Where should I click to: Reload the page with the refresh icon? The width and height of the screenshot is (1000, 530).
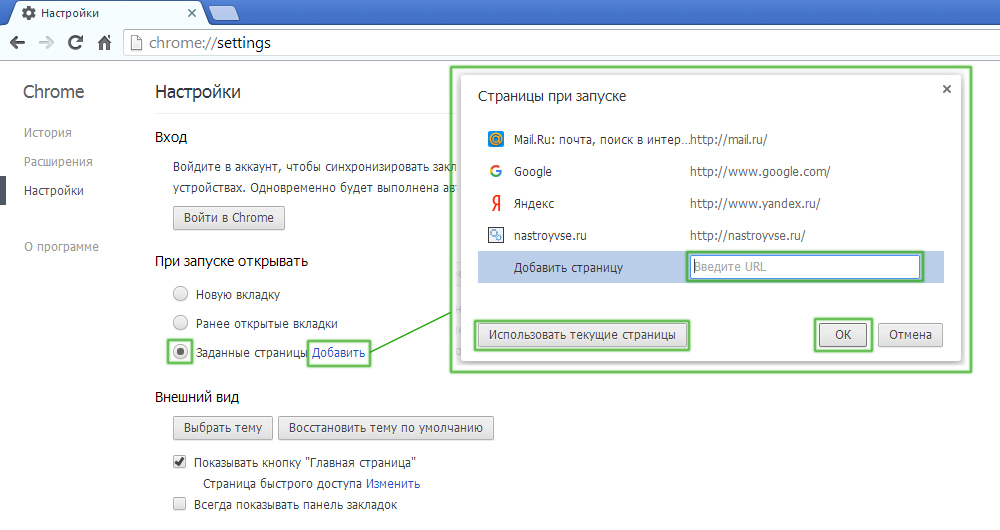tap(75, 43)
